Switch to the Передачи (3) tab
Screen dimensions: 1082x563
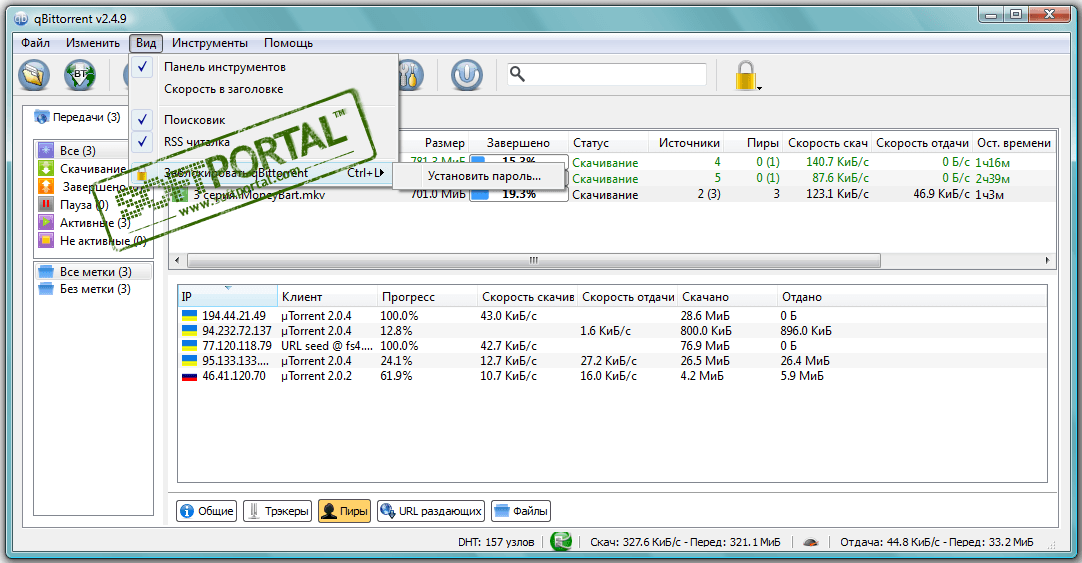coord(78,117)
